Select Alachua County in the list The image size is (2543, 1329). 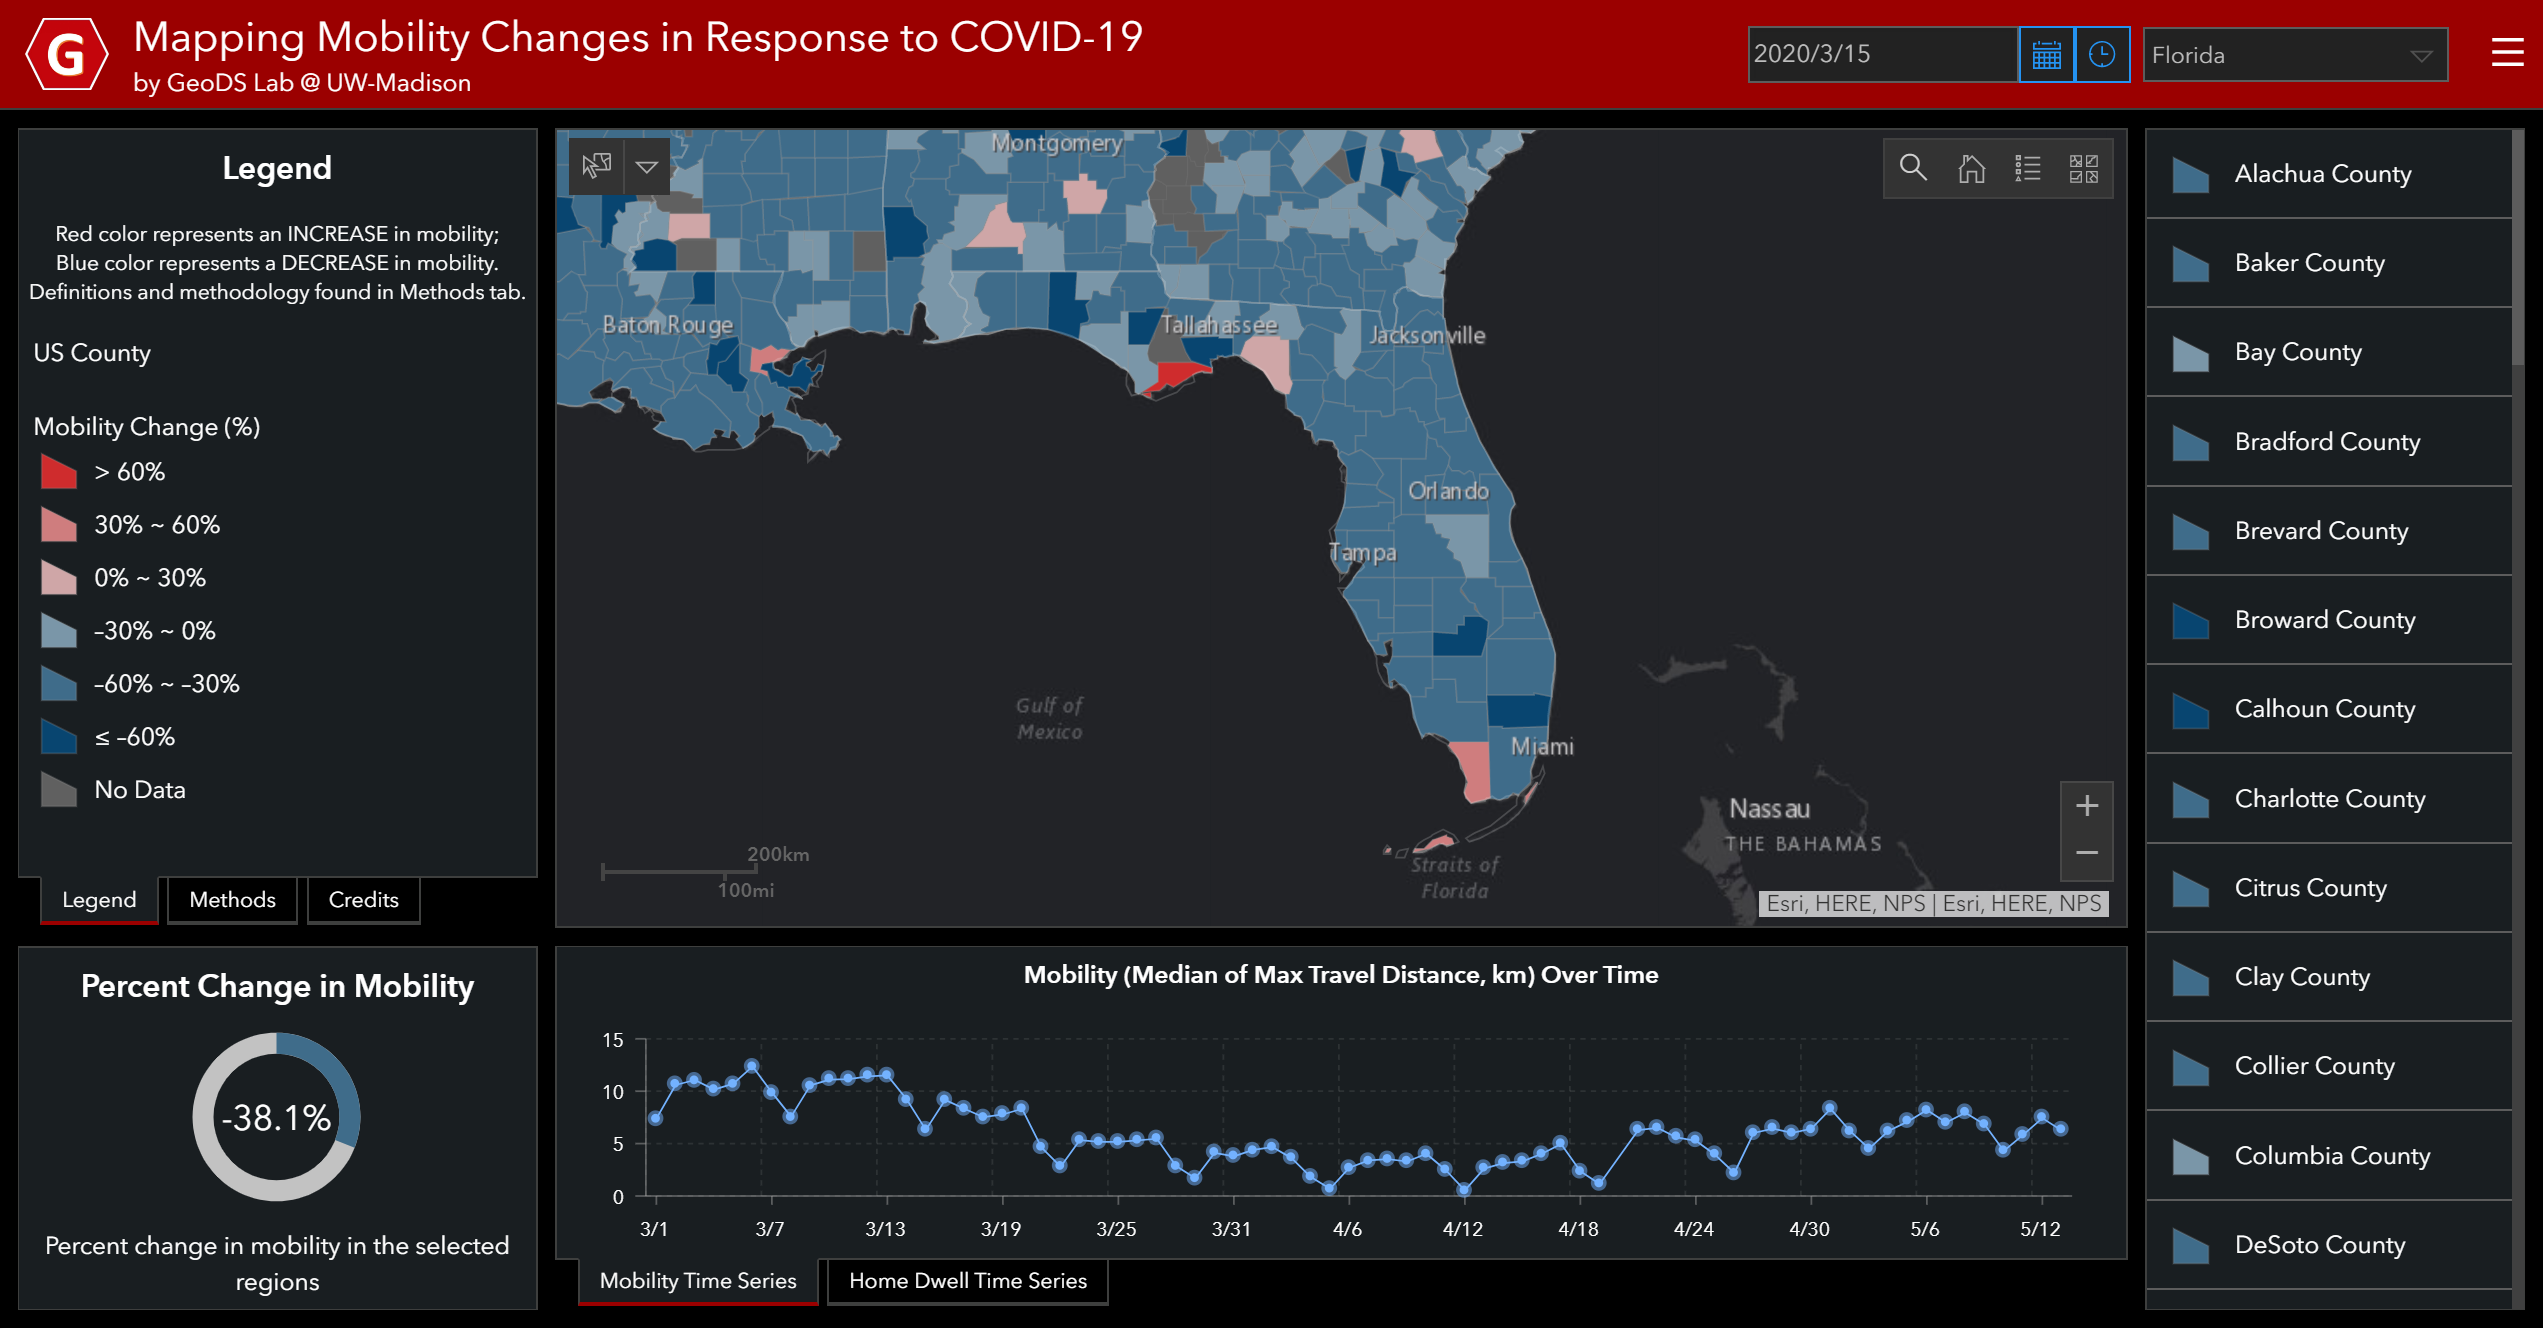[x=2329, y=174]
